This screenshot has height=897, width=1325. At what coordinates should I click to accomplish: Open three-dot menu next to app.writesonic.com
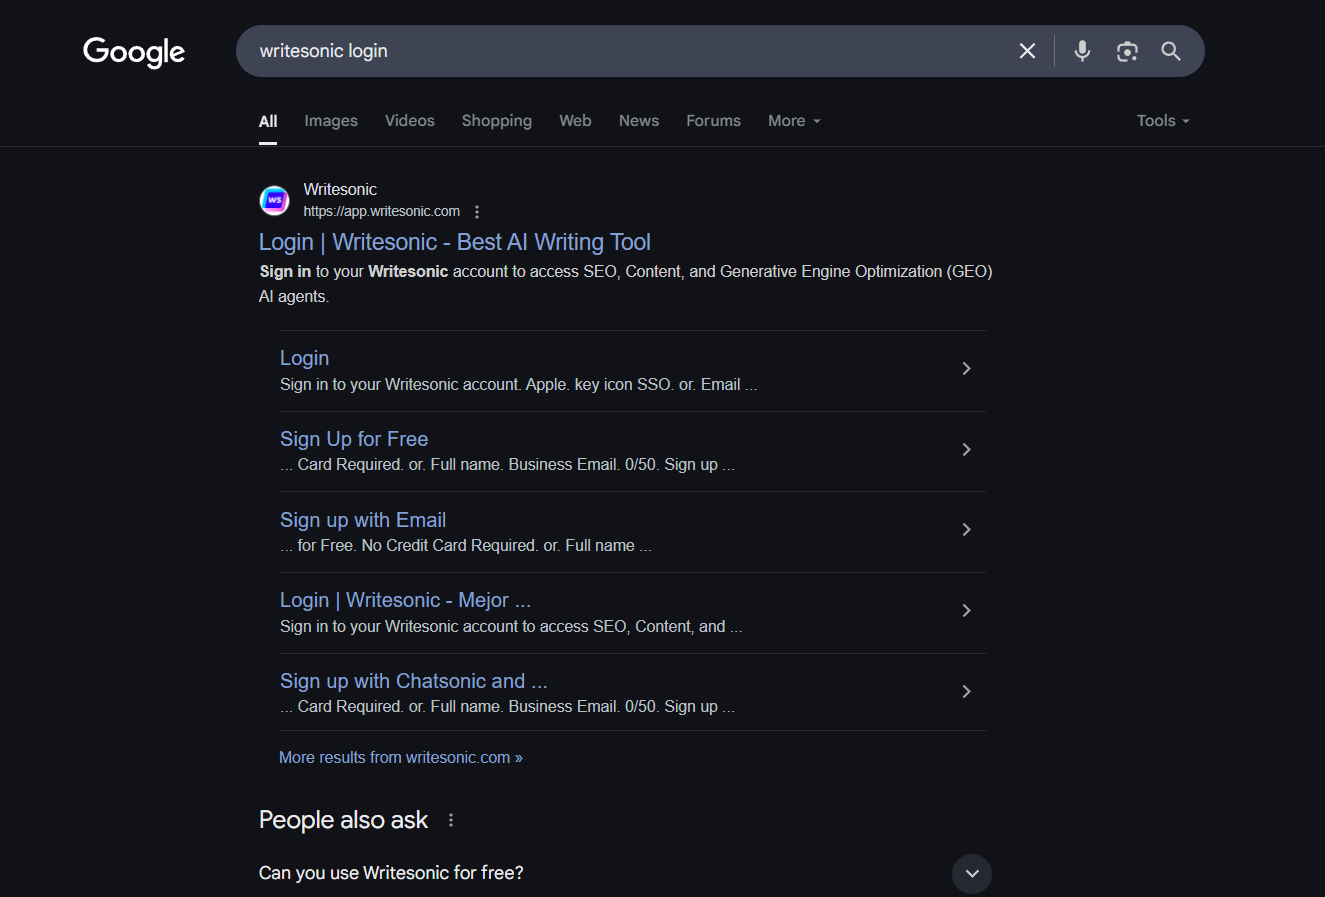pyautogui.click(x=477, y=212)
